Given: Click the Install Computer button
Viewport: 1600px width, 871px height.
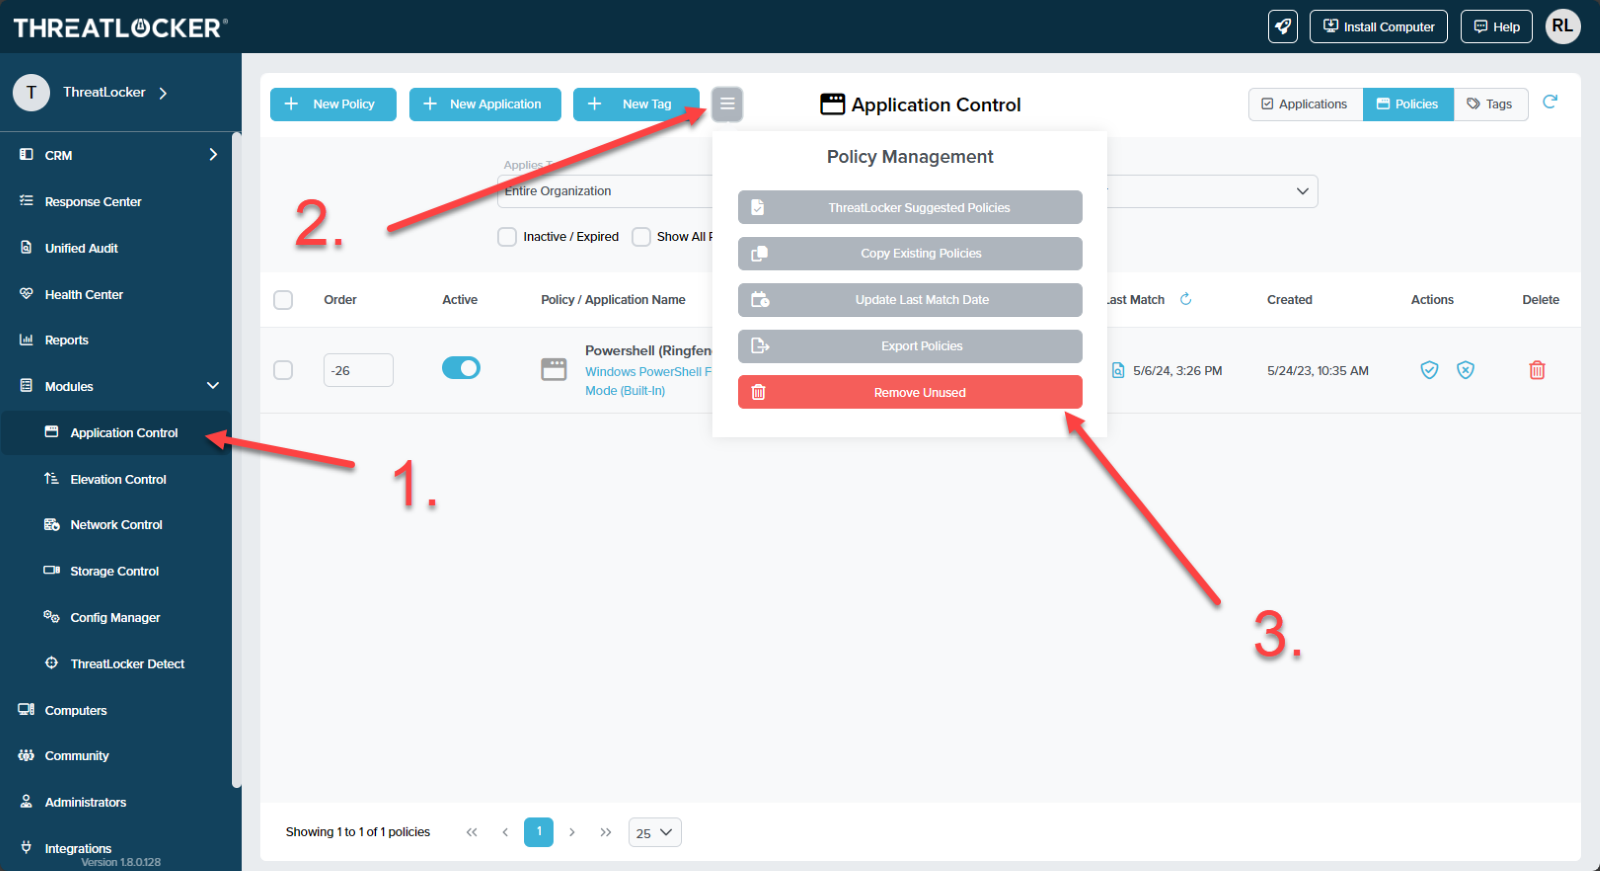Looking at the screenshot, I should (1379, 27).
